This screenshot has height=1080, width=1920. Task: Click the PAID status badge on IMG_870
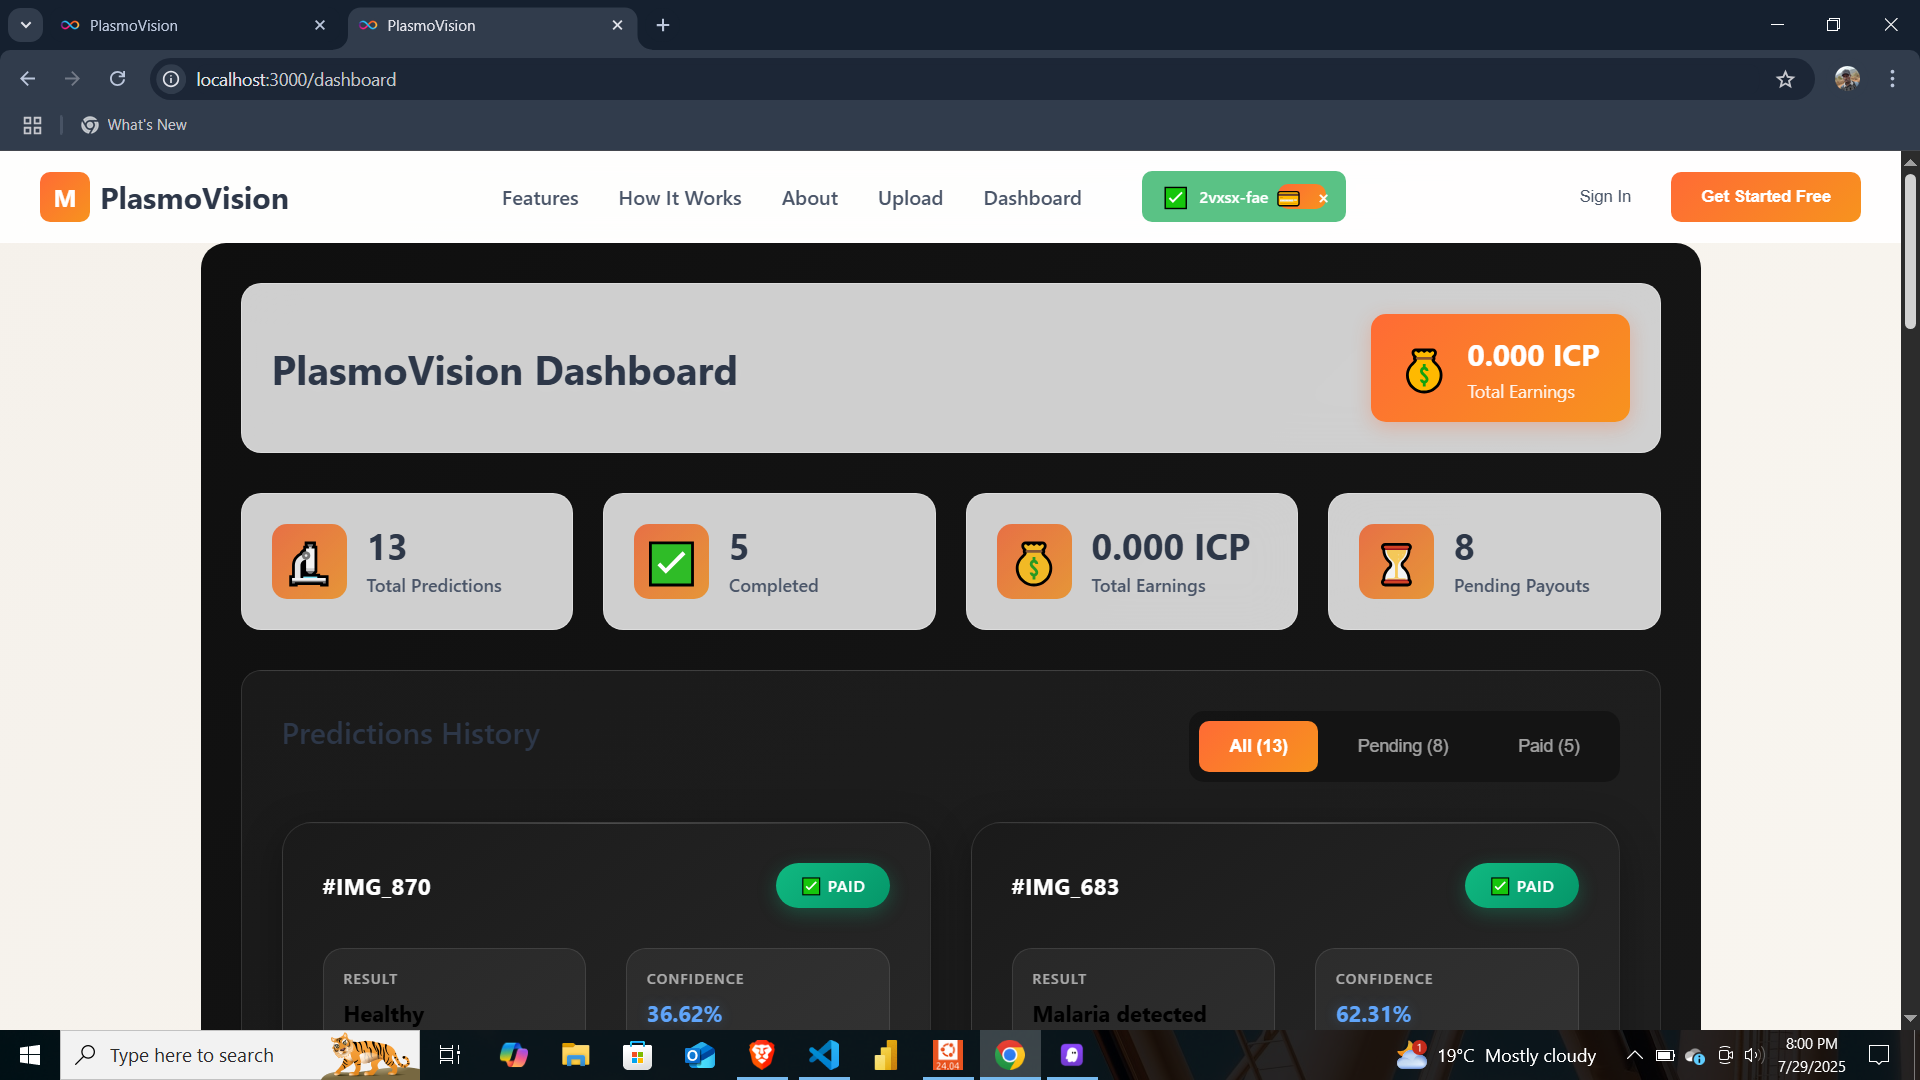pyautogui.click(x=832, y=886)
